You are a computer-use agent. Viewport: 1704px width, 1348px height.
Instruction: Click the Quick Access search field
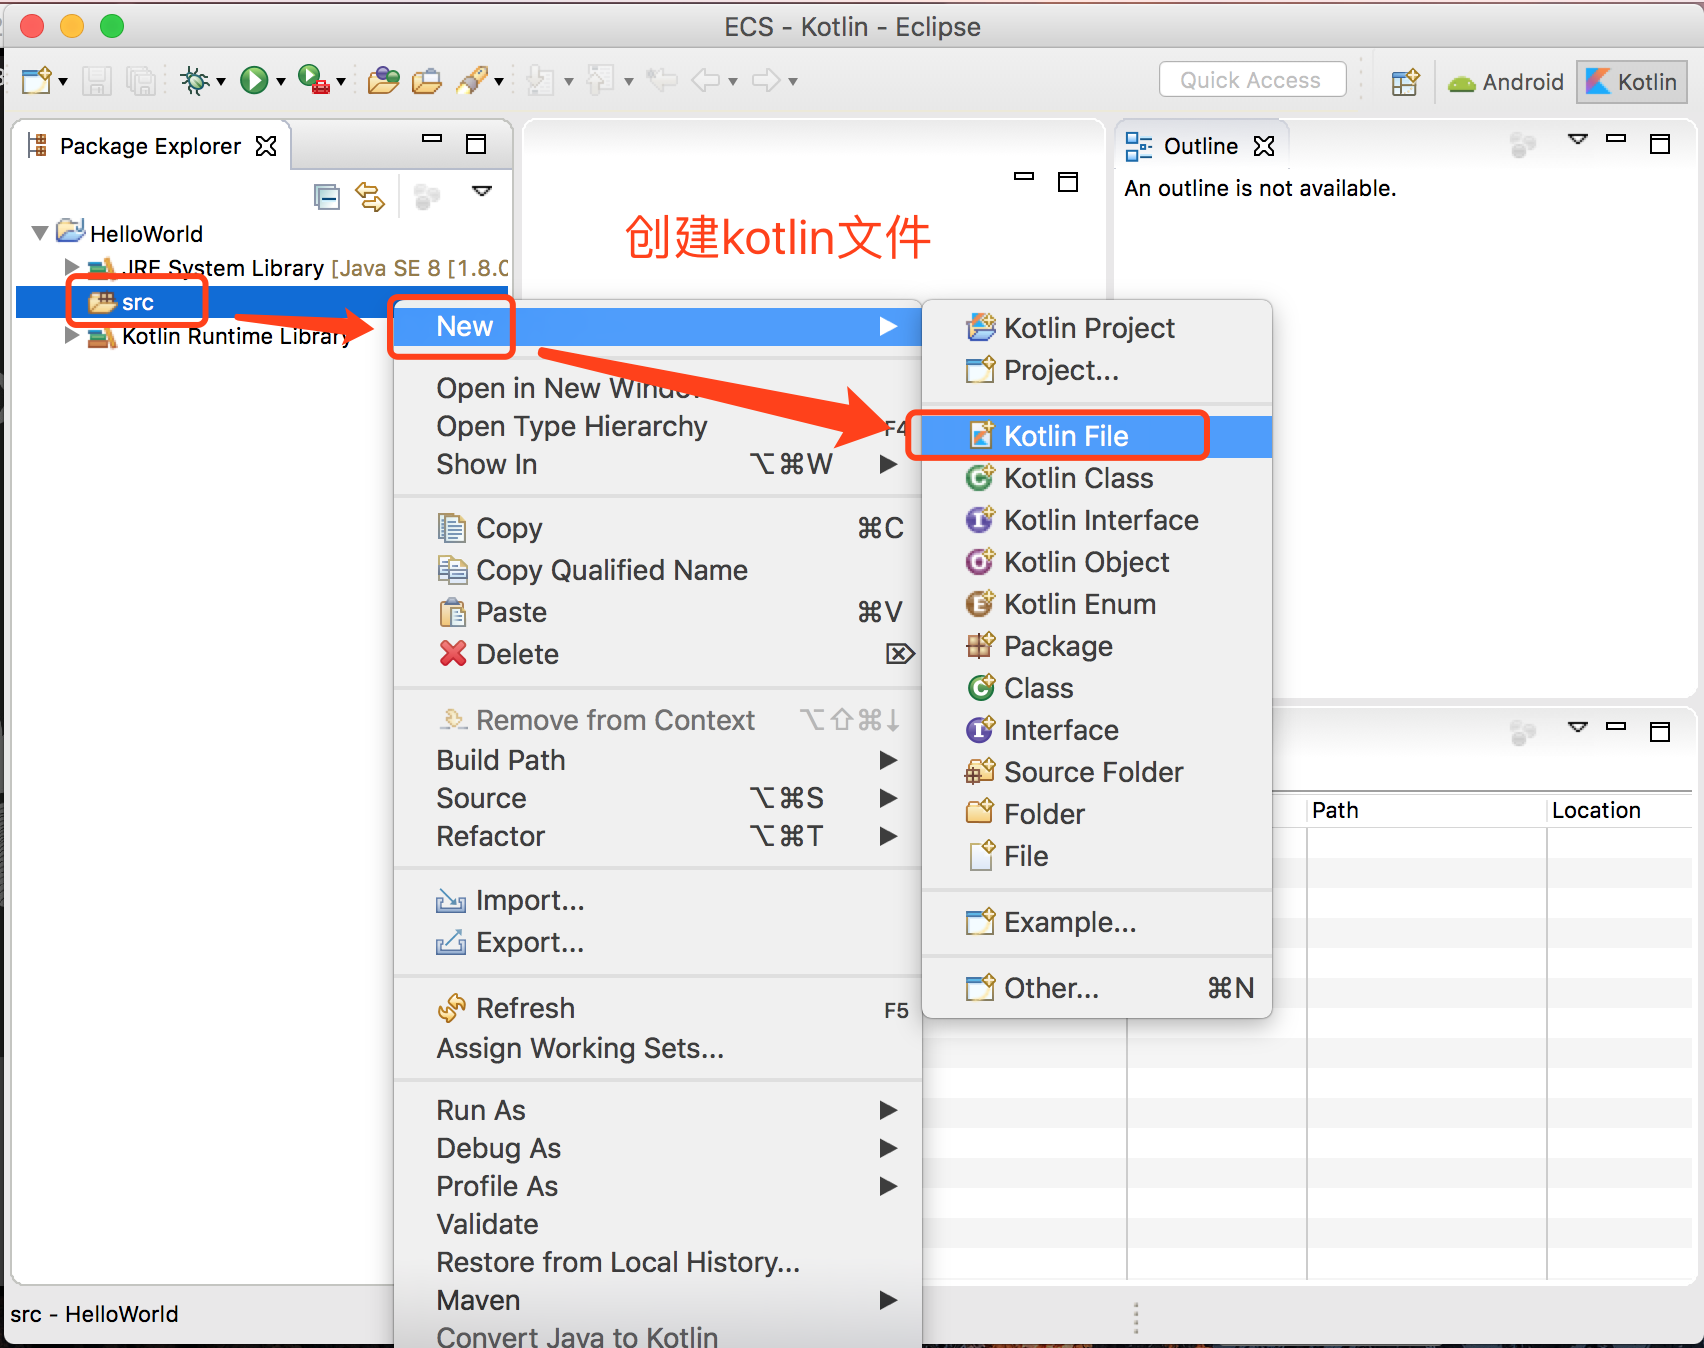1252,80
